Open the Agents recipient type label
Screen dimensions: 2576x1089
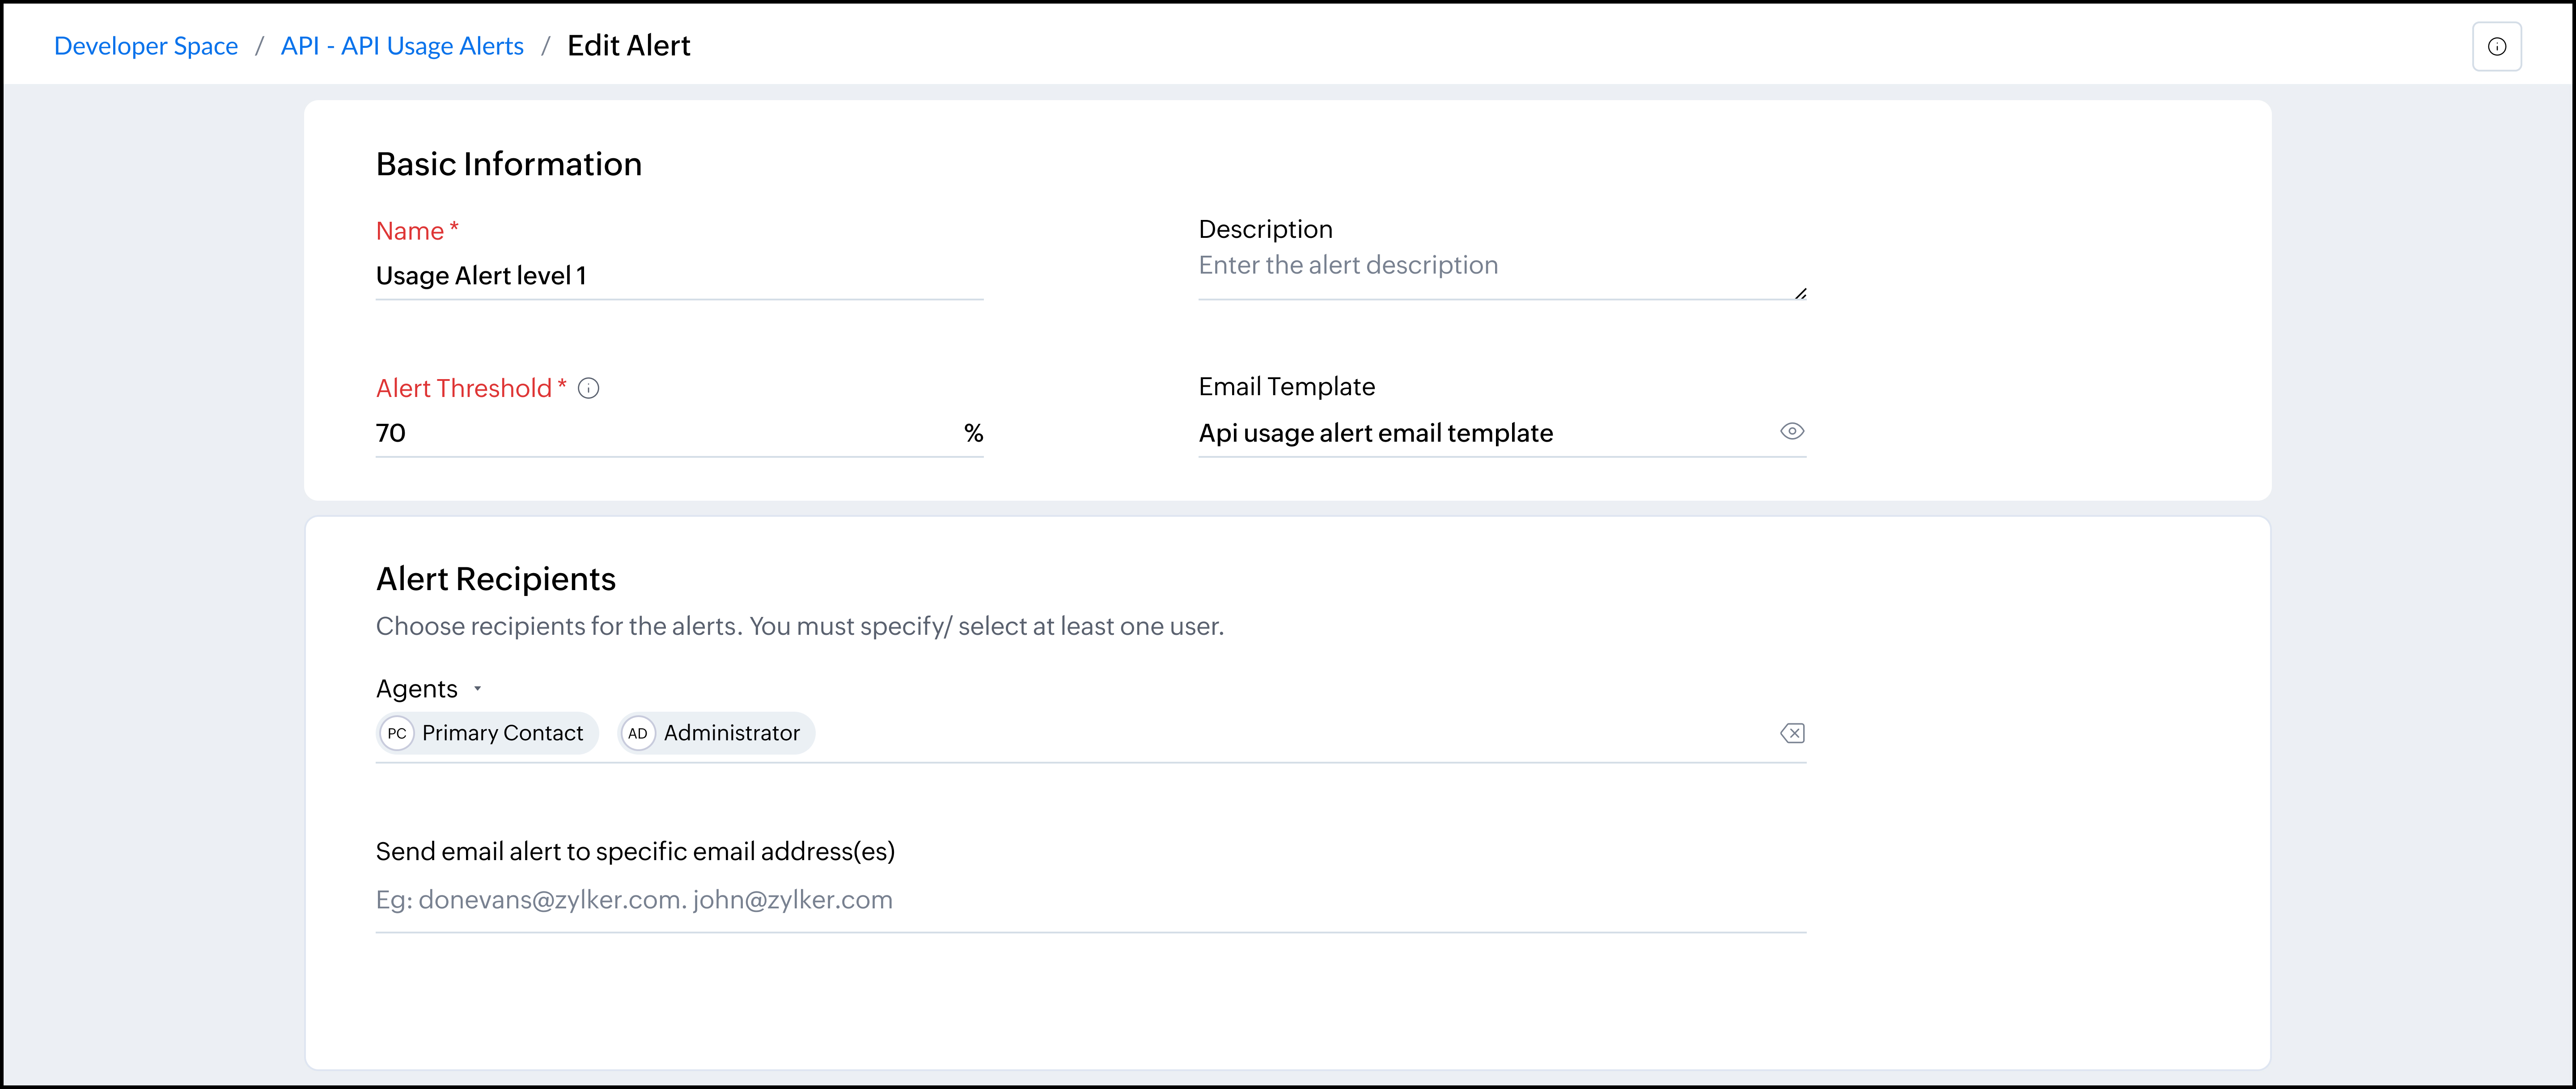416,689
